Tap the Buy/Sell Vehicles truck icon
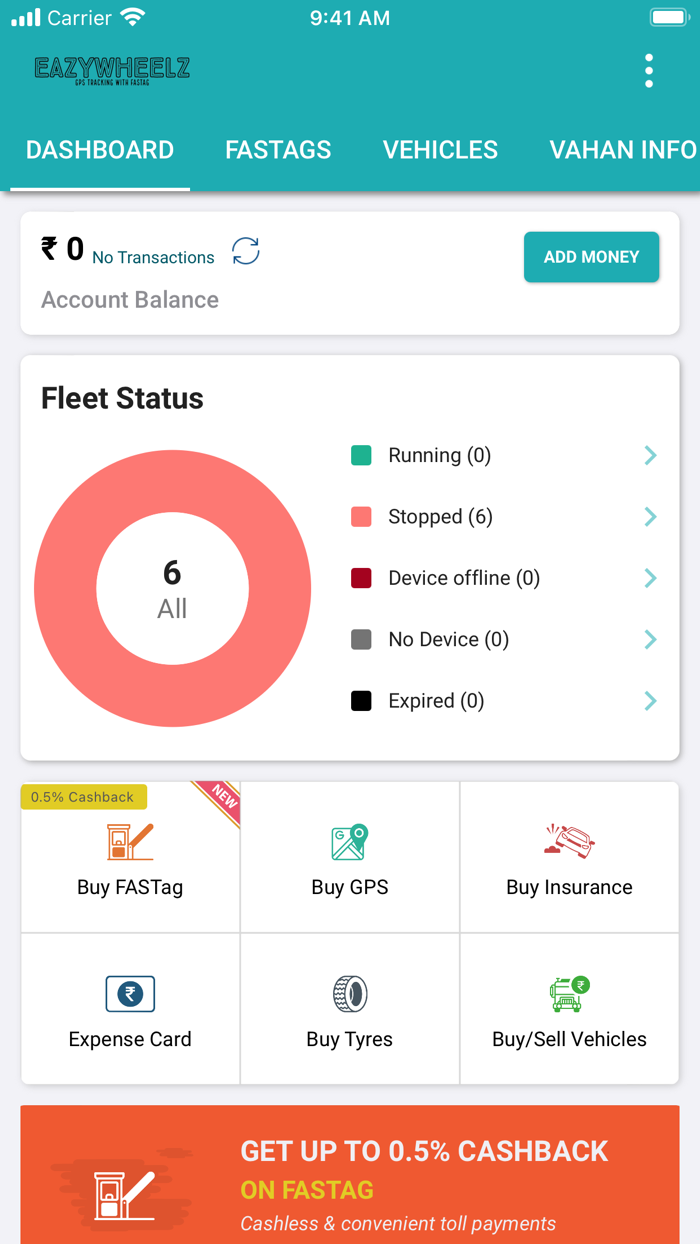The width and height of the screenshot is (700, 1244). click(x=568, y=994)
